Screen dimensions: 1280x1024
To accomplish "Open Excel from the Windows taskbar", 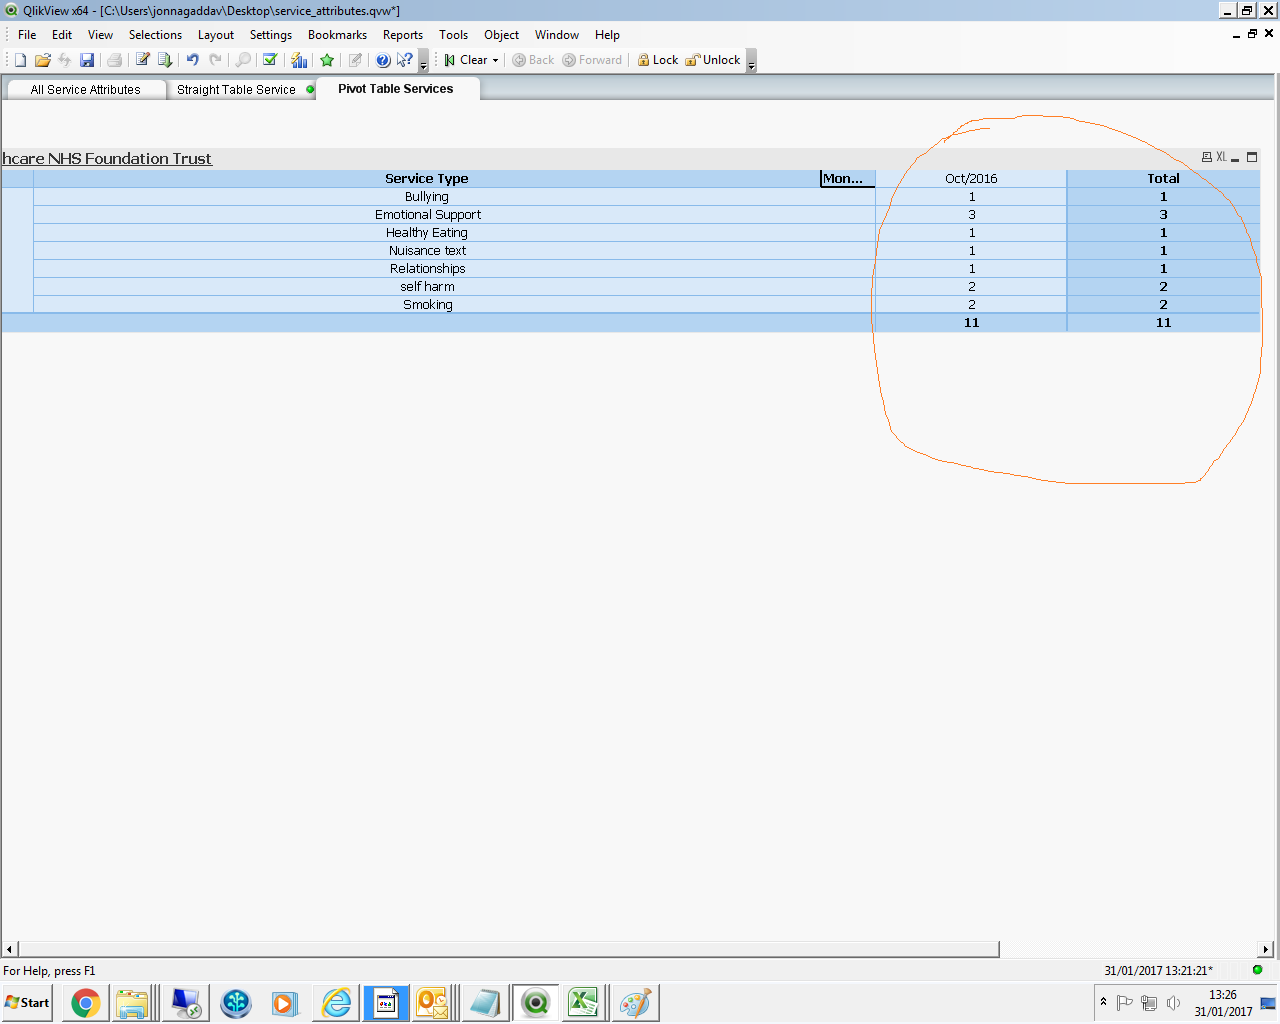I will pos(583,1002).
